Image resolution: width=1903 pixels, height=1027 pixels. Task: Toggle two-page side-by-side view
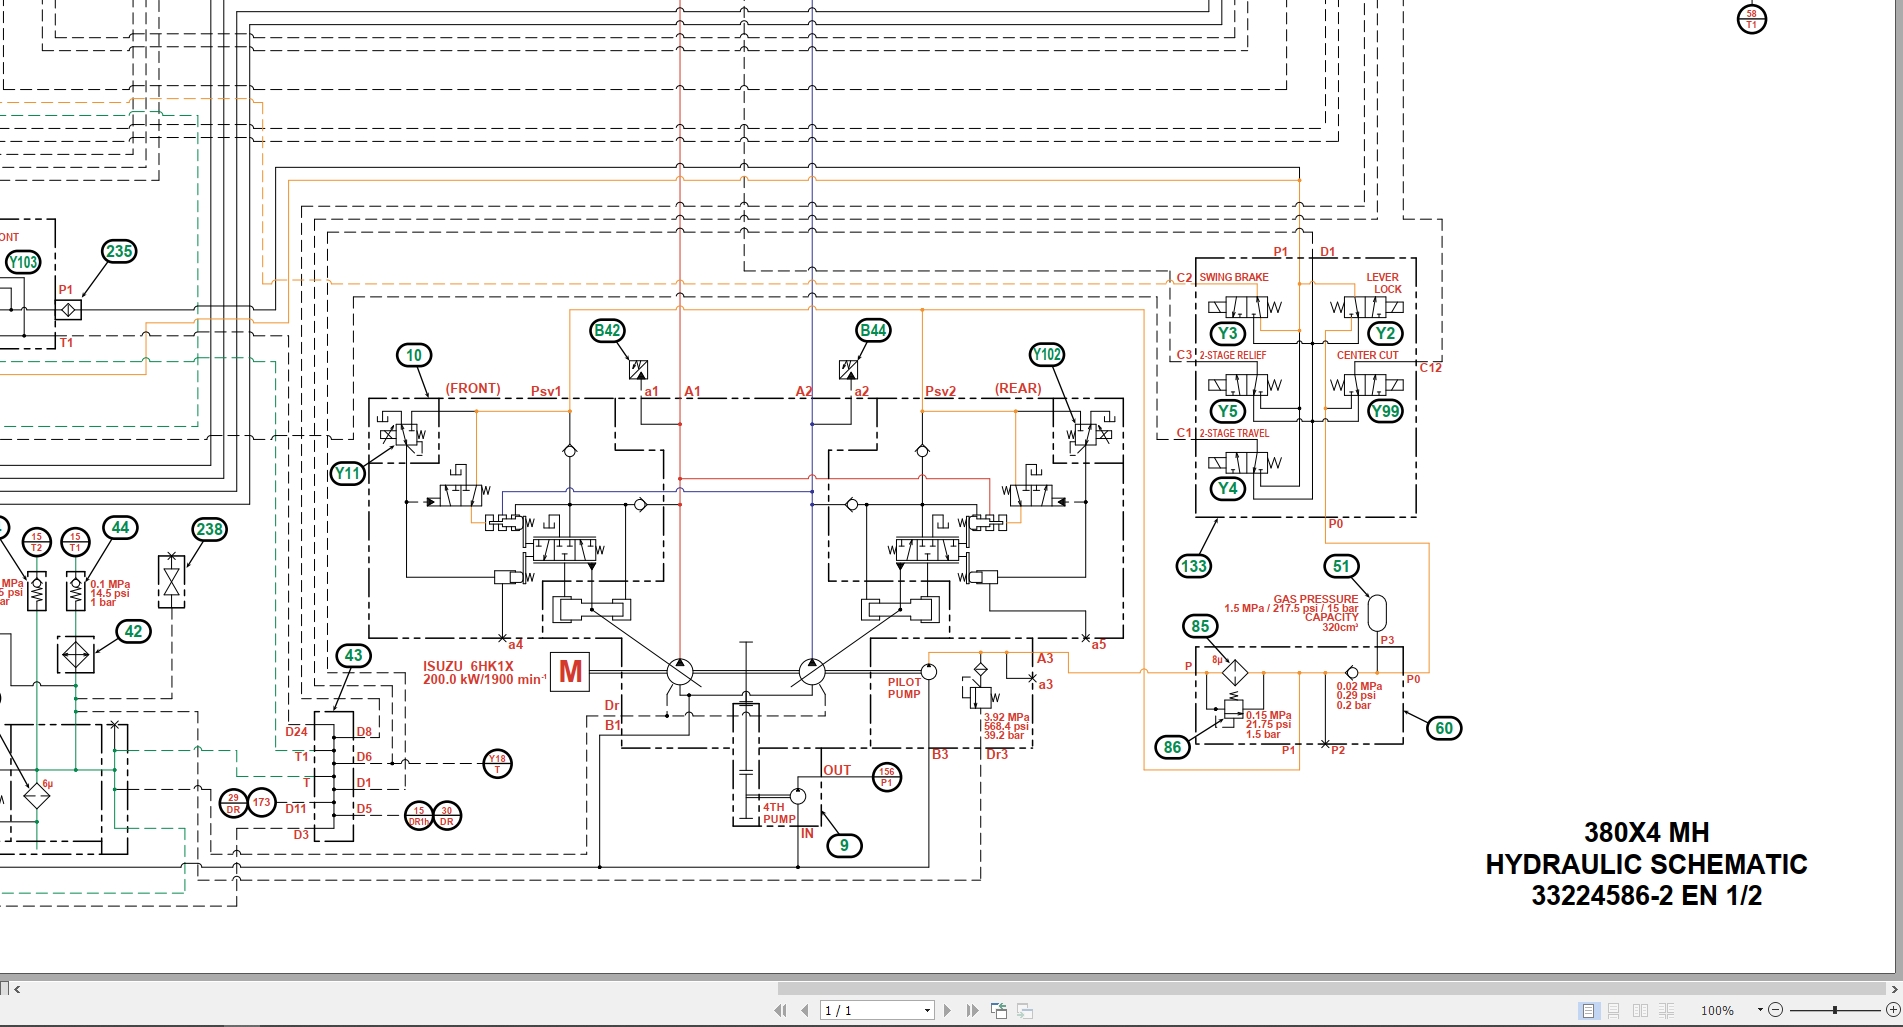(x=1640, y=1010)
